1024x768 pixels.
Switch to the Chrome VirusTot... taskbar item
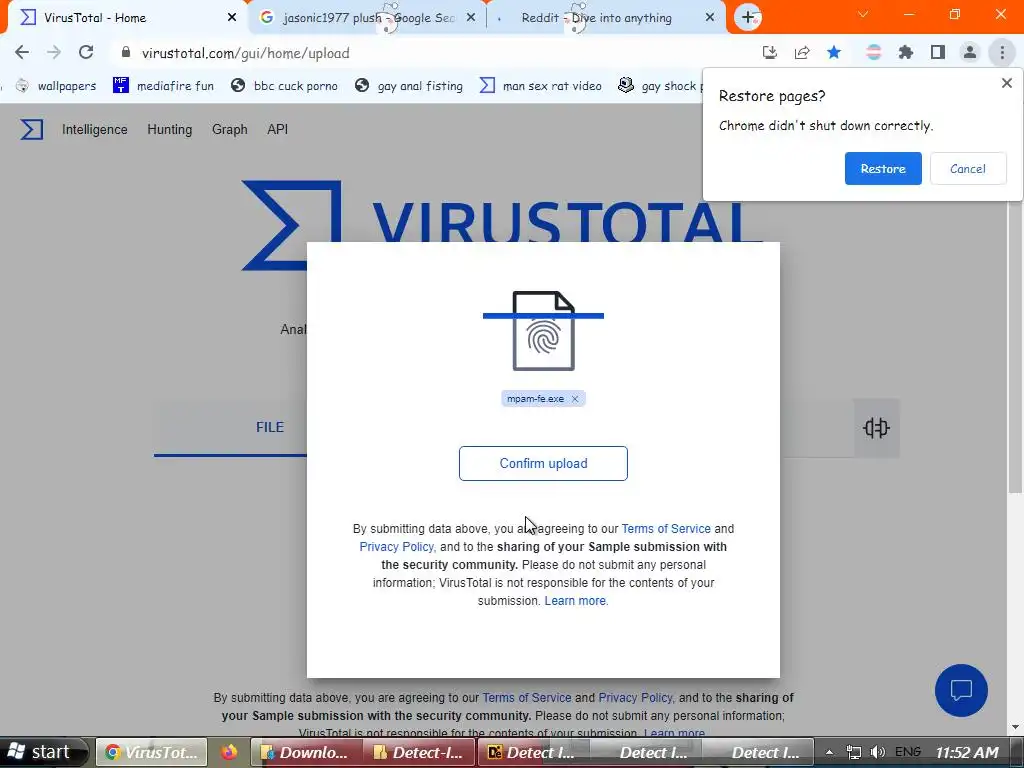click(152, 752)
